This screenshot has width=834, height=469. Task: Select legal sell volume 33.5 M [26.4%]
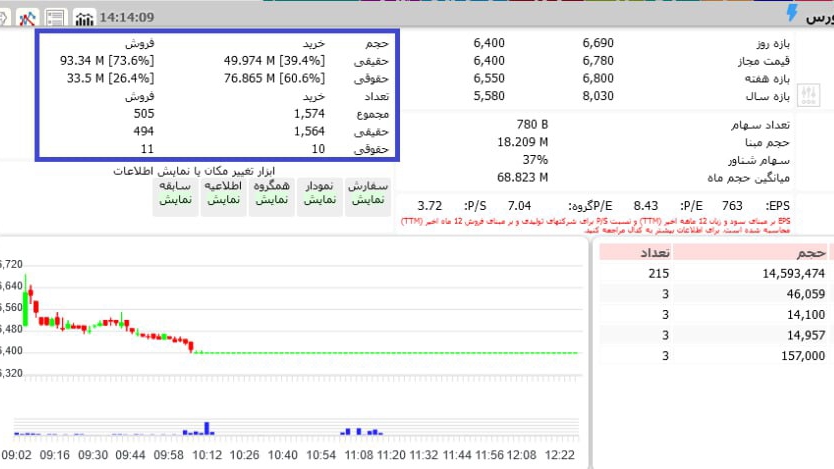click(110, 78)
